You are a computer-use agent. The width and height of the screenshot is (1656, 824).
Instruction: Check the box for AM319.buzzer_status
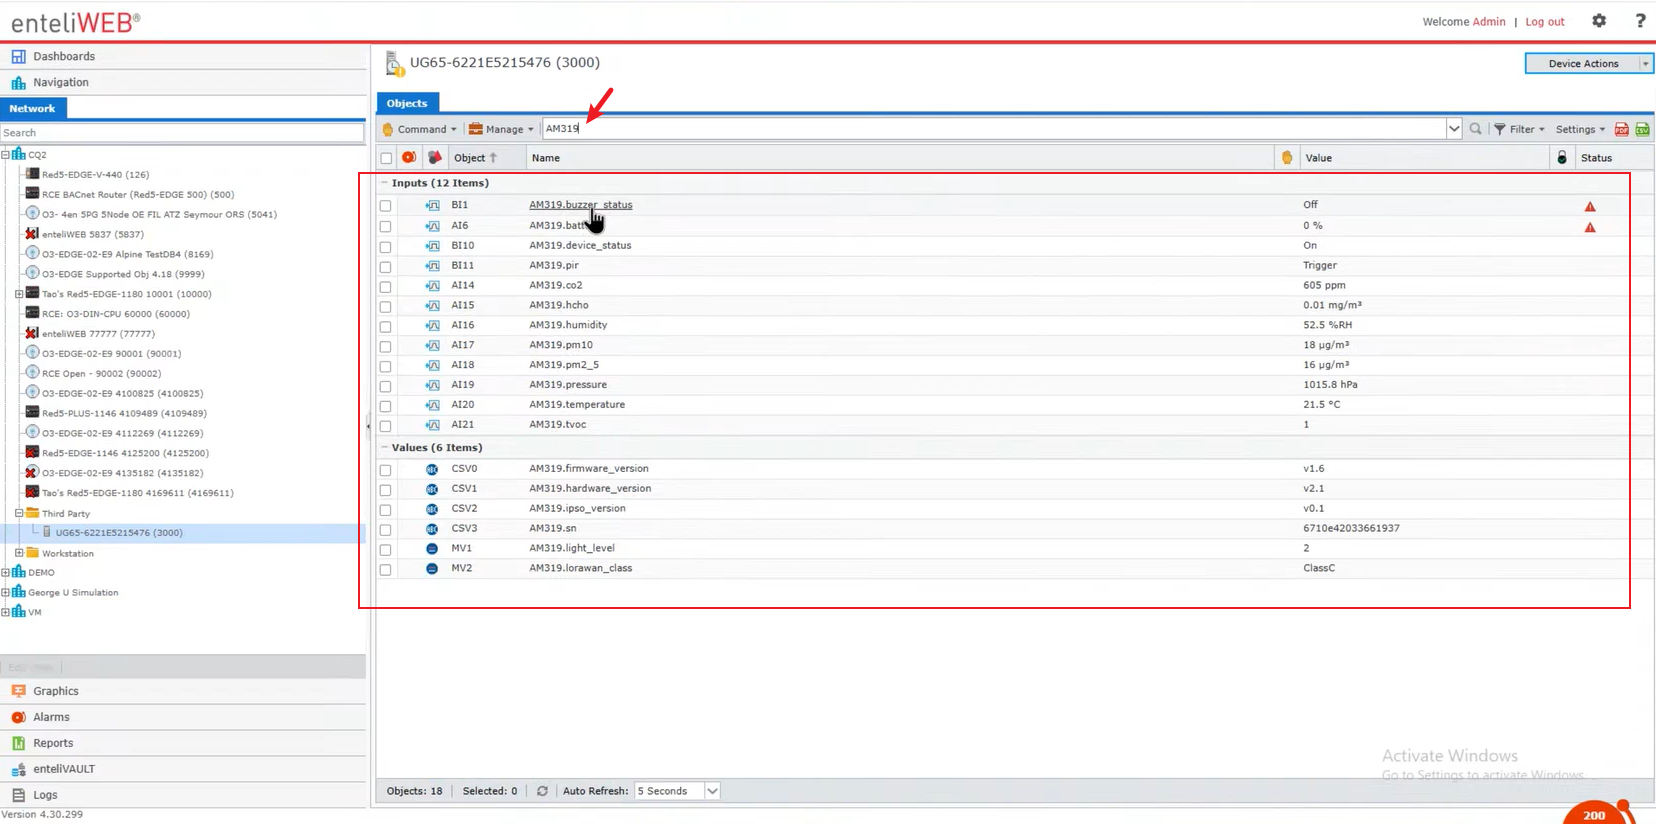(385, 206)
